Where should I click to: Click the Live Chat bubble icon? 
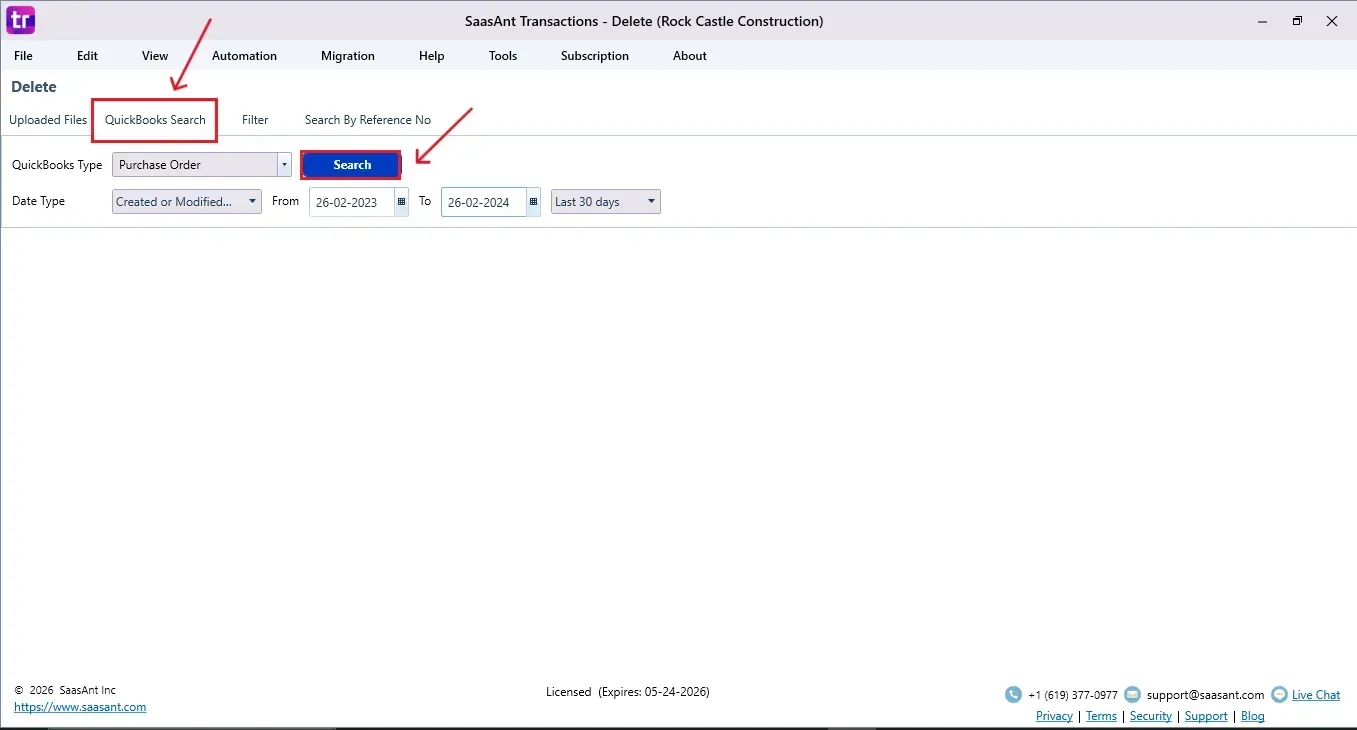[x=1279, y=695]
